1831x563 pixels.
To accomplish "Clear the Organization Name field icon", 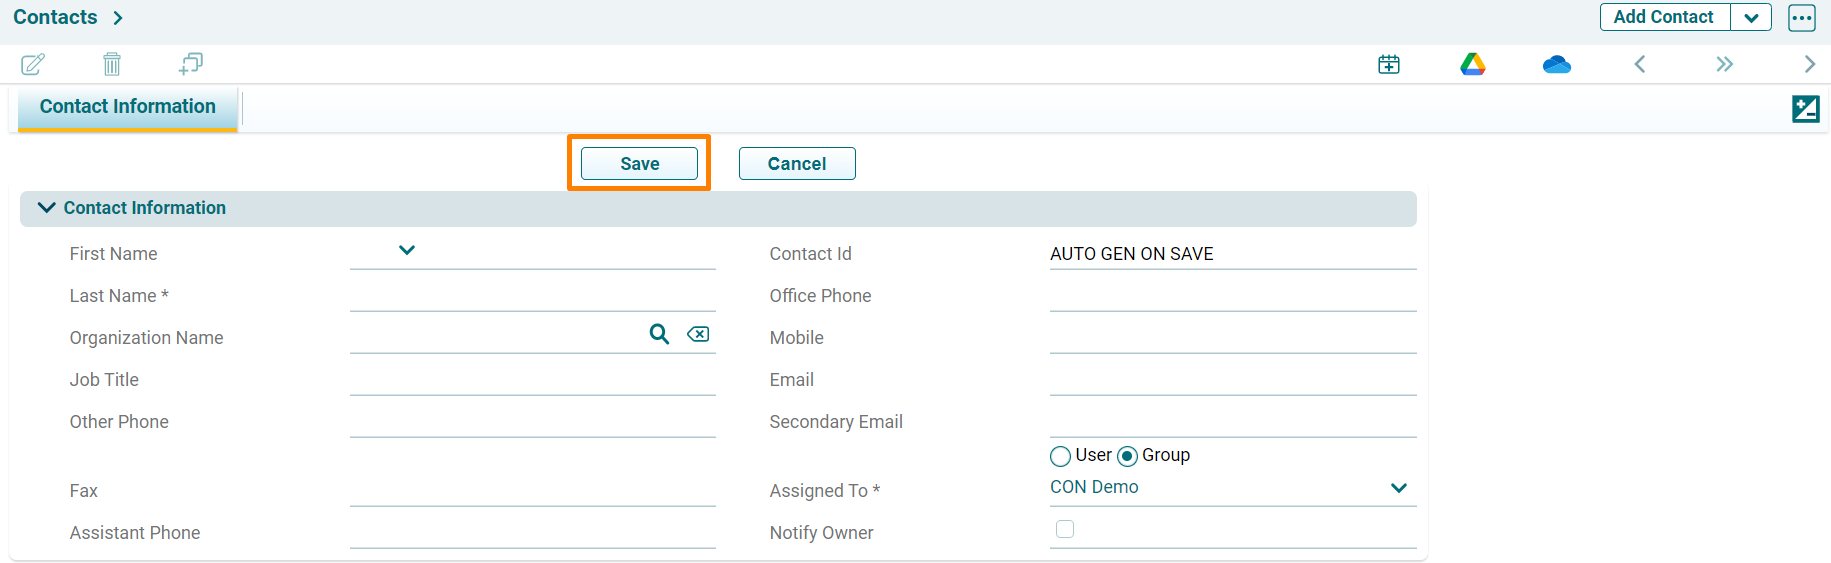I will pyautogui.click(x=698, y=334).
